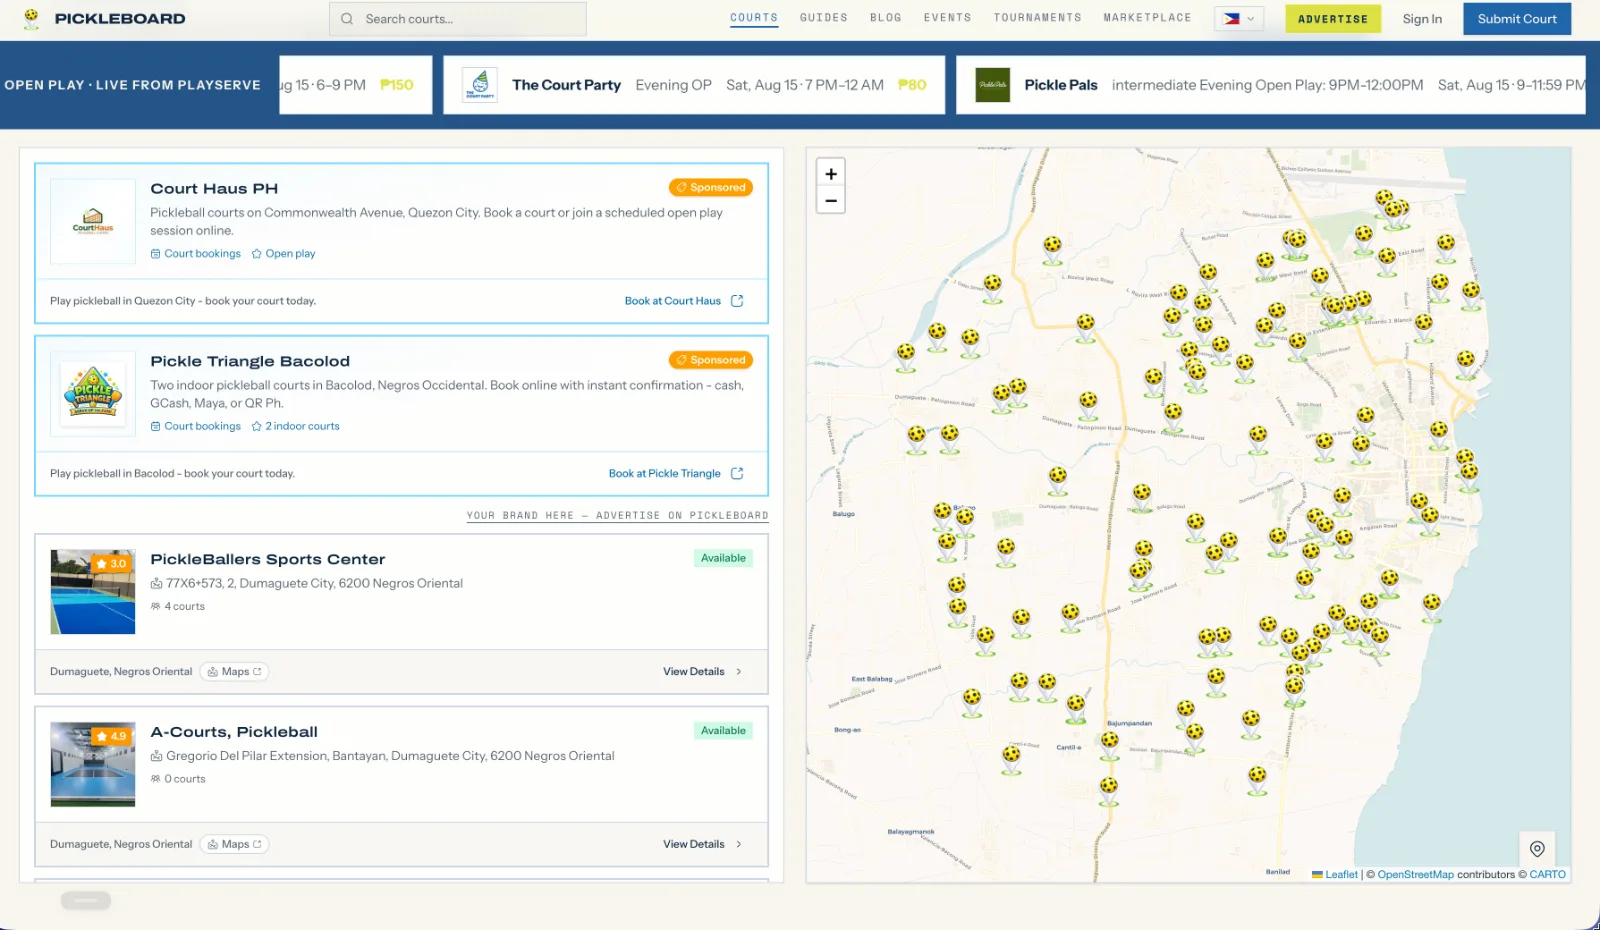Click the A-Courts Gregorio Del Pilar address text
This screenshot has width=1600, height=930.
390,756
